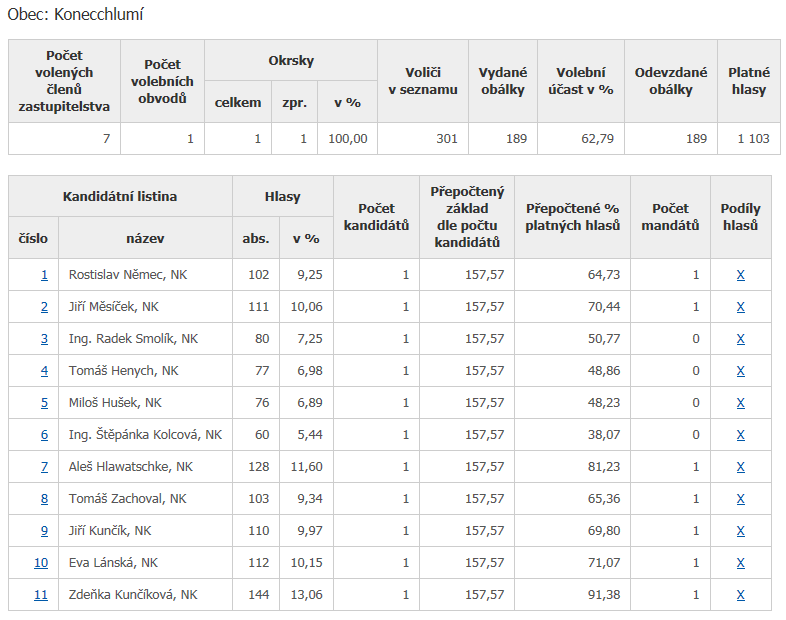The image size is (786, 620).
Task: Open candidate list number 5 link
Action: tap(44, 403)
